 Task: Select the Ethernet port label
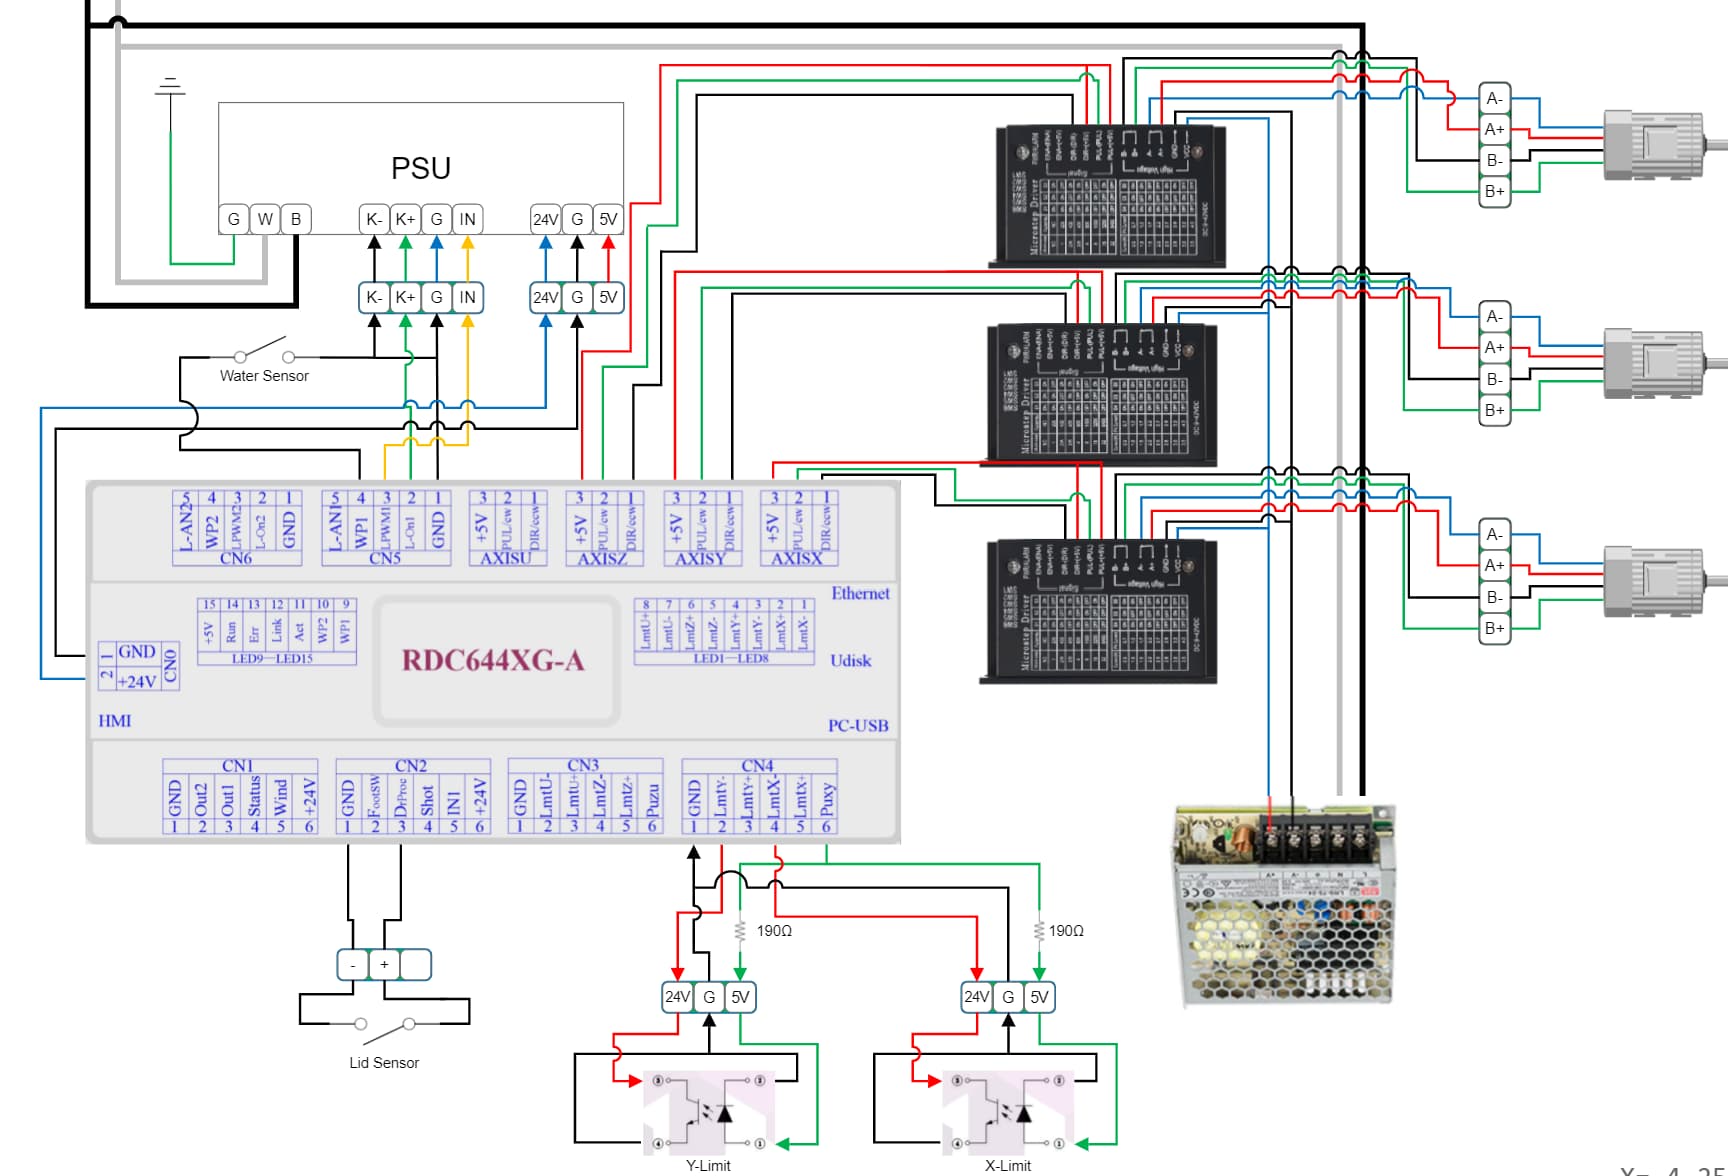[860, 593]
